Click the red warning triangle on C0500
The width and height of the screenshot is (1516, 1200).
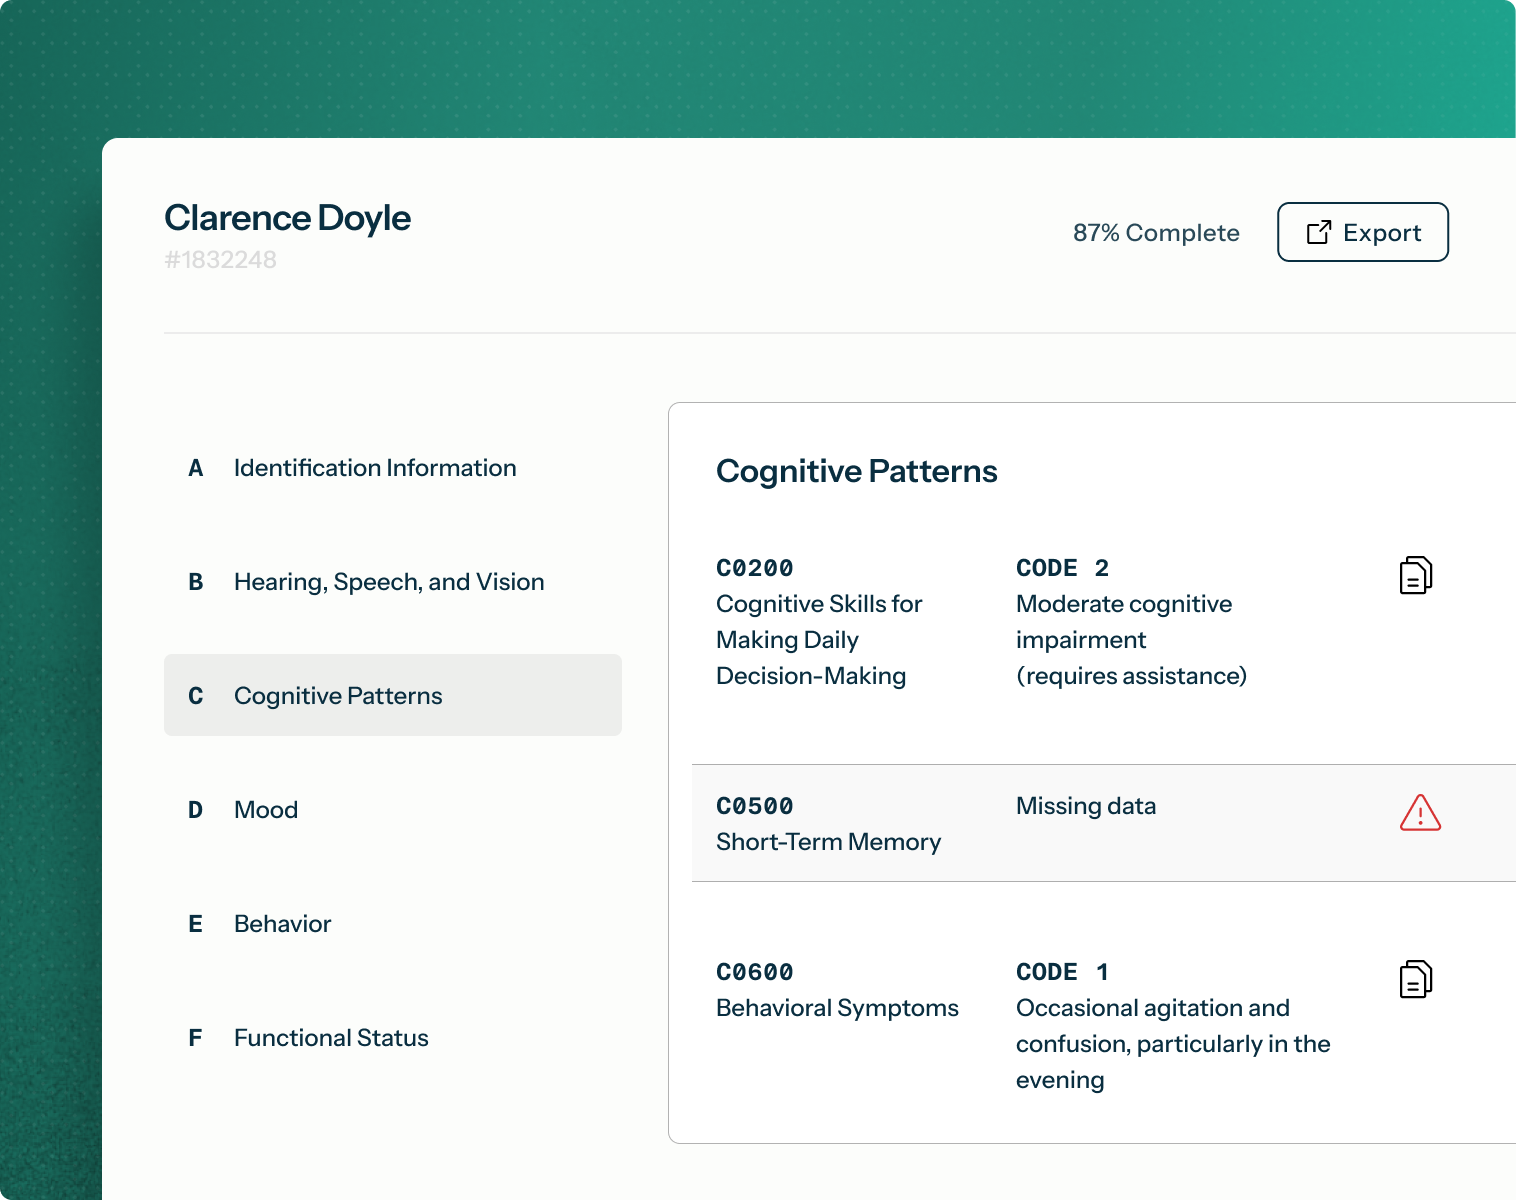point(1420,813)
